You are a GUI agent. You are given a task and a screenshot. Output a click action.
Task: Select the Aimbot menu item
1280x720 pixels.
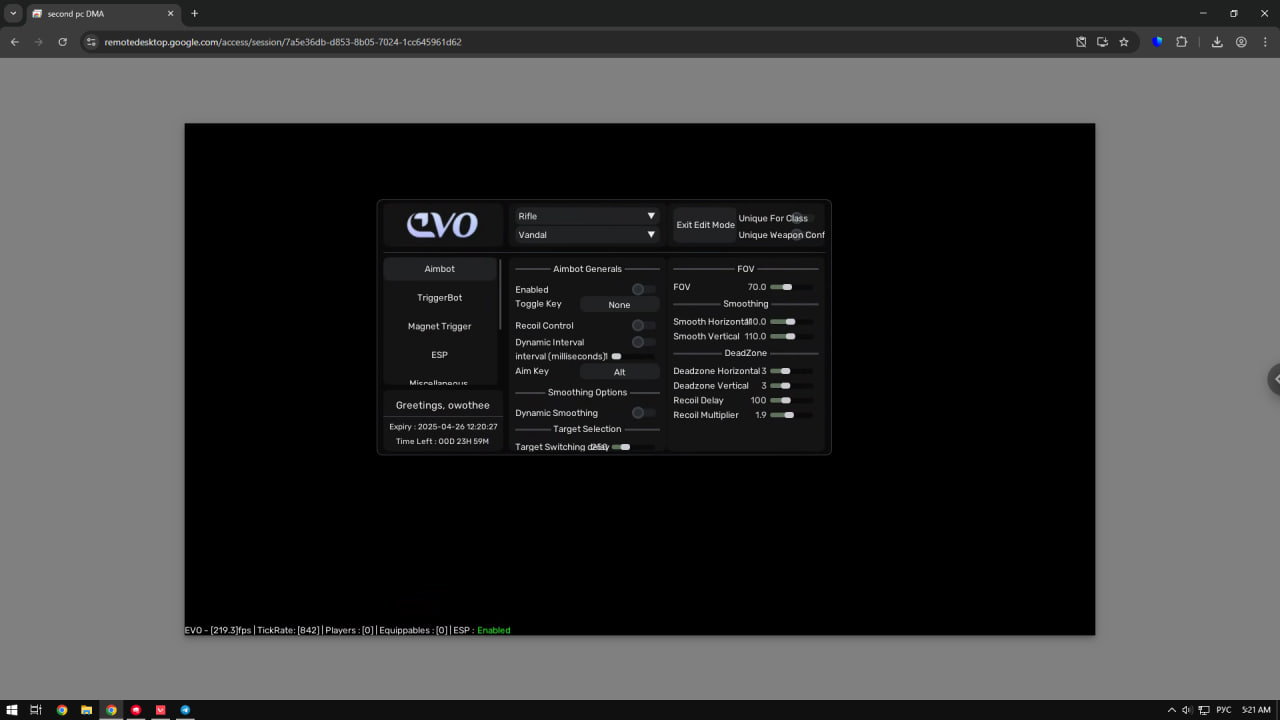click(439, 269)
